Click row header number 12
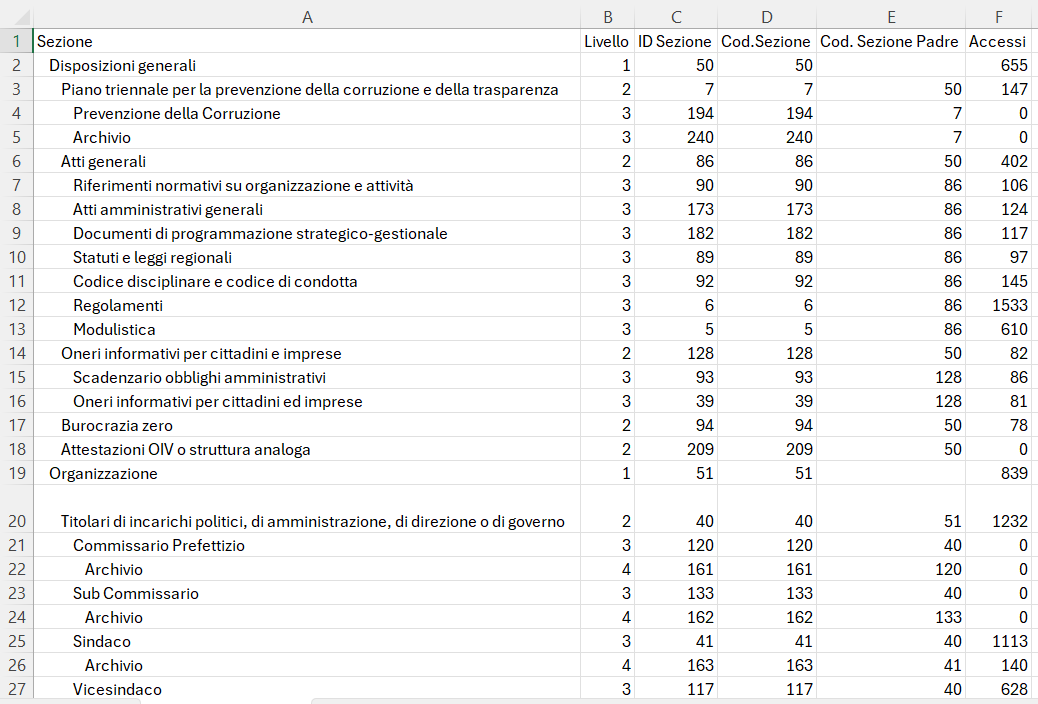Image resolution: width=1038 pixels, height=704 pixels. pos(16,305)
